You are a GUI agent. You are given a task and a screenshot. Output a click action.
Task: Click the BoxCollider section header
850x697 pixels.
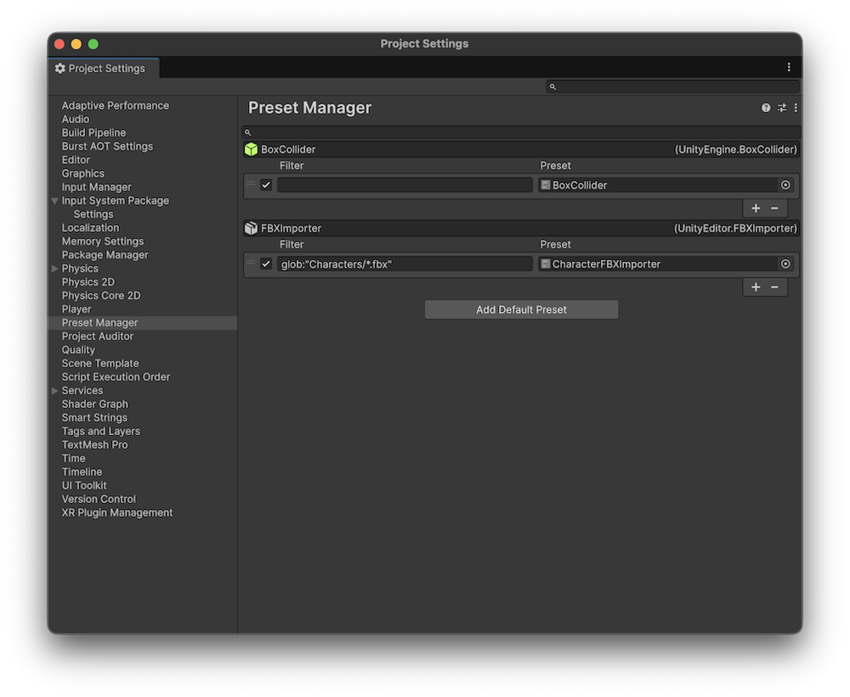tap(521, 150)
